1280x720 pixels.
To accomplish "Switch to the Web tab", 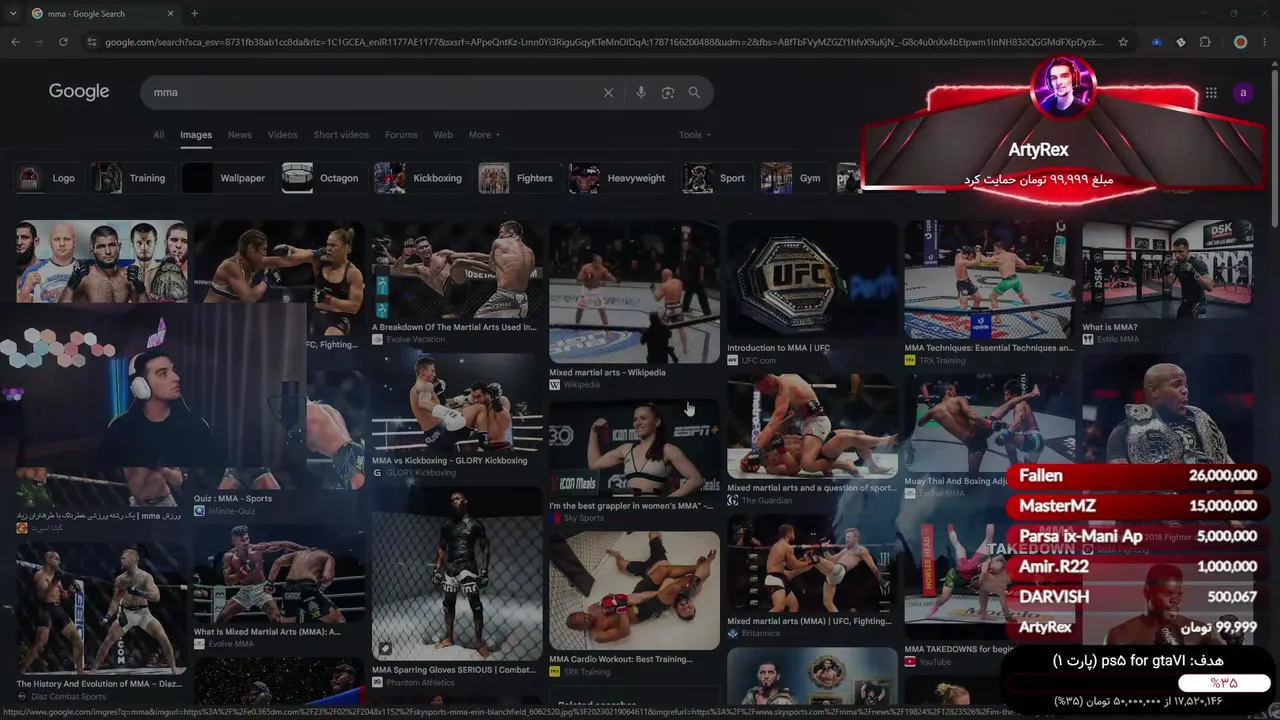I will [x=443, y=135].
